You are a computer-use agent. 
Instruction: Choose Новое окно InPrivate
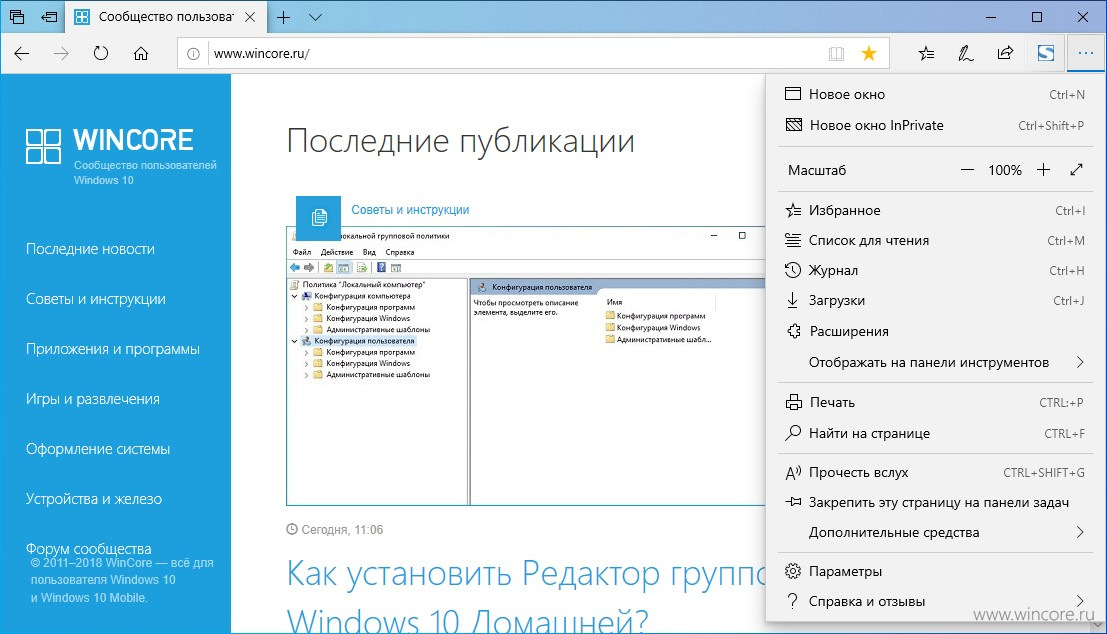pyautogui.click(x=935, y=125)
